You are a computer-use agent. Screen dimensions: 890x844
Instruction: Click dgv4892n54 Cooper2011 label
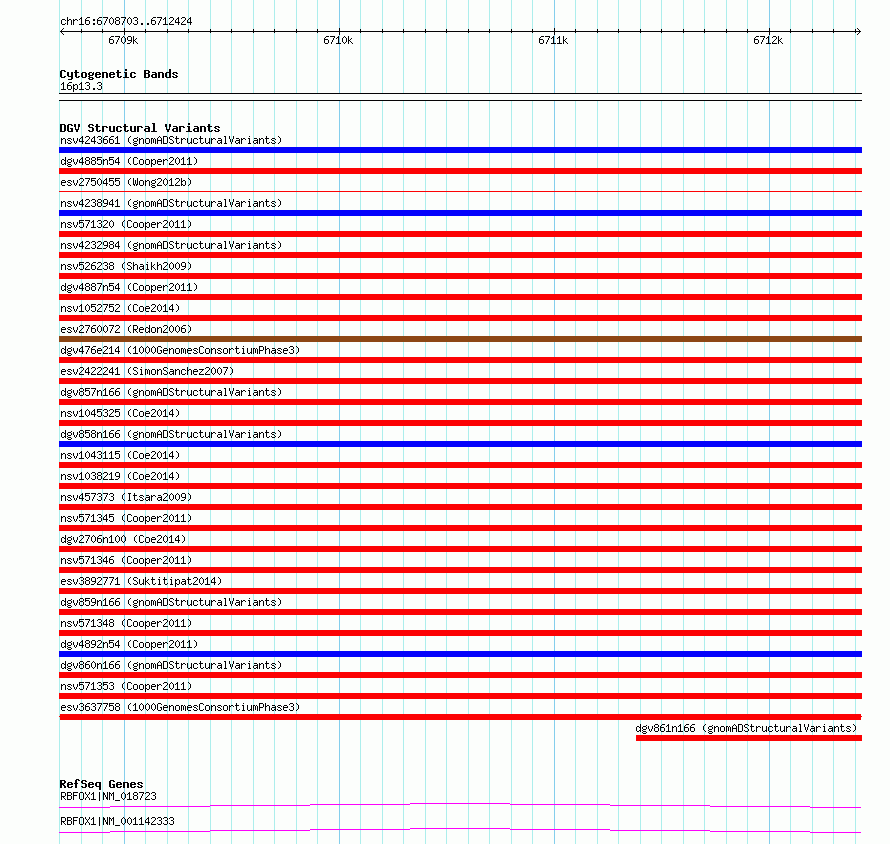coord(129,644)
